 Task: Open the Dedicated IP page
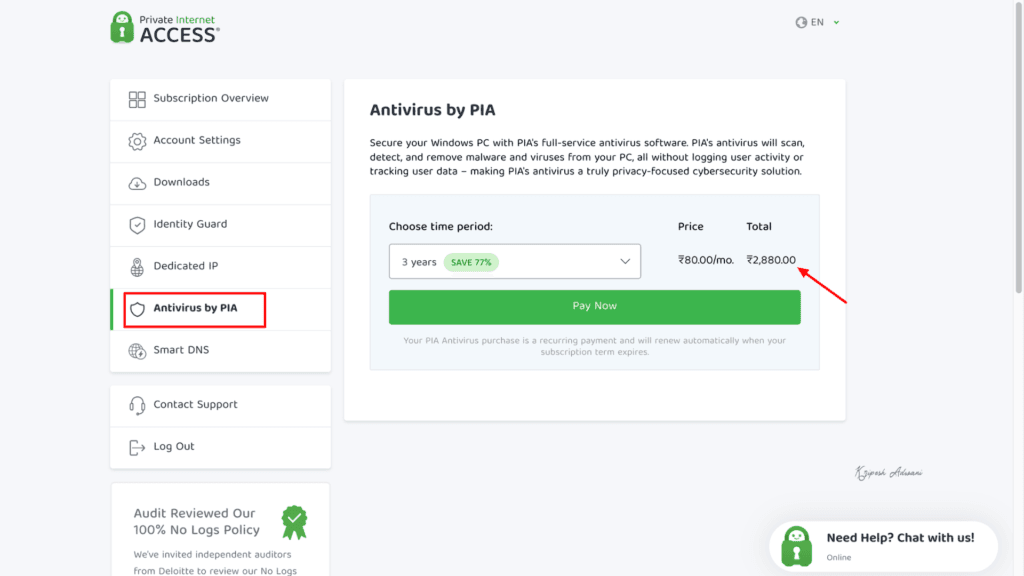pos(221,266)
